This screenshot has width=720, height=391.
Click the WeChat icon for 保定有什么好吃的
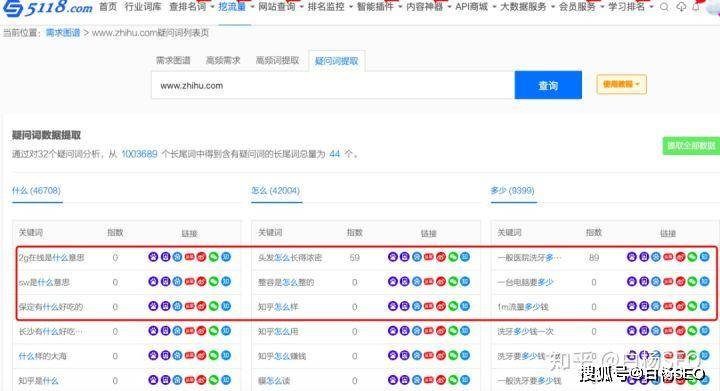pos(214,306)
